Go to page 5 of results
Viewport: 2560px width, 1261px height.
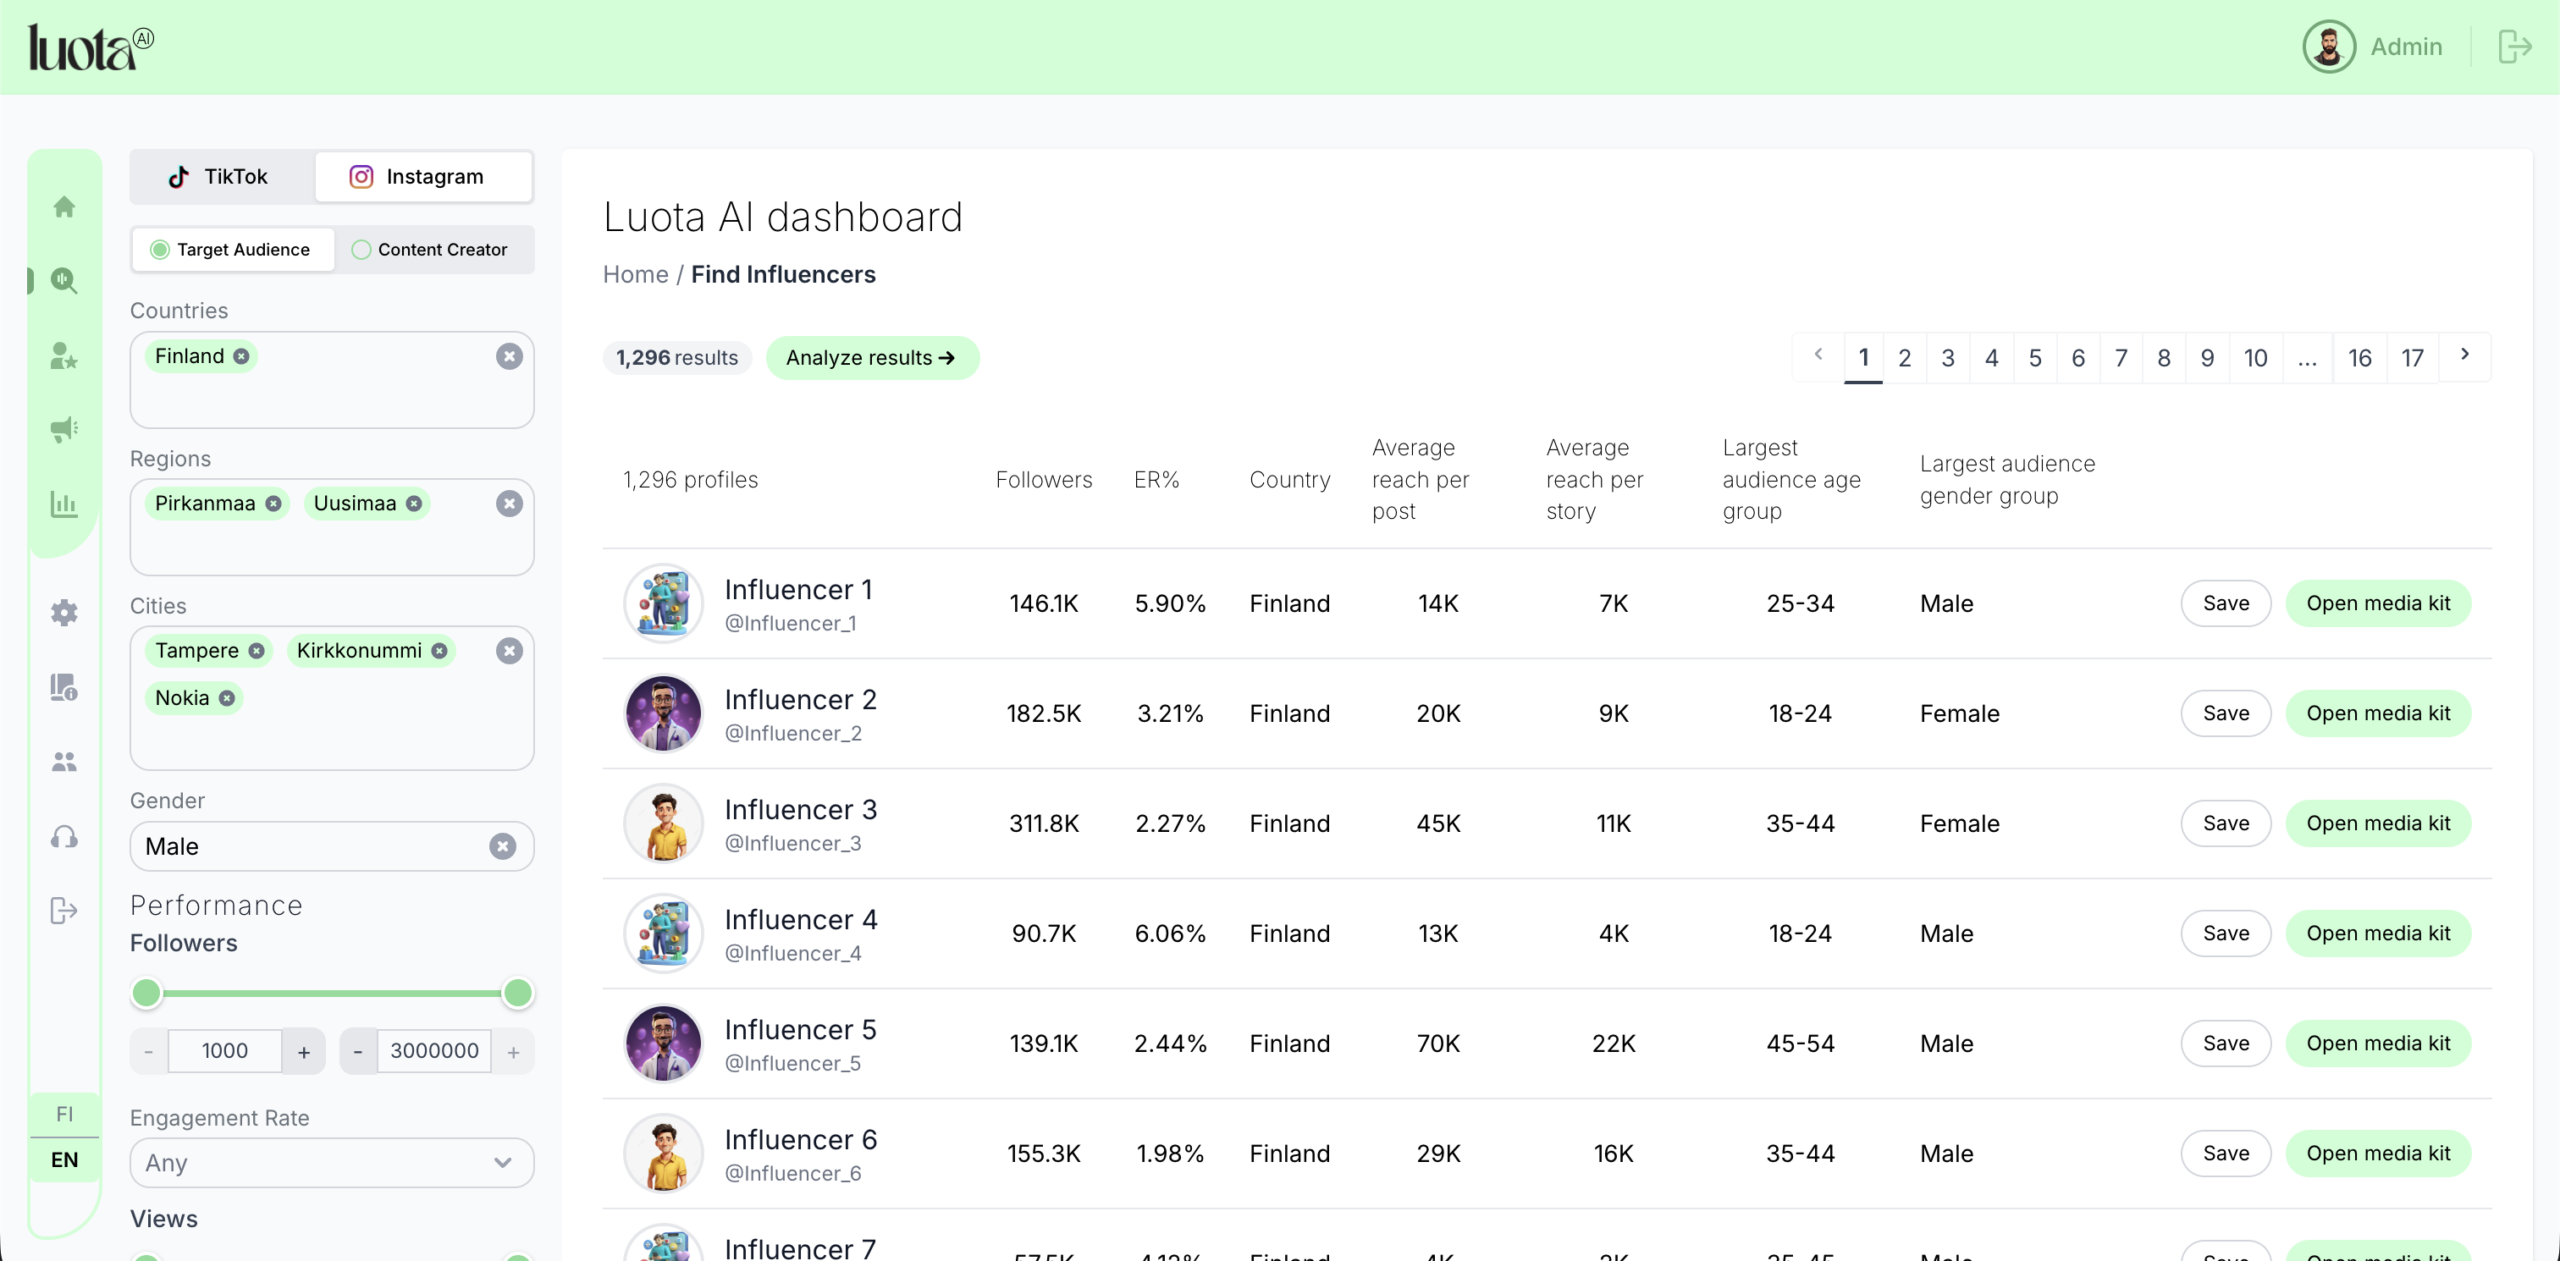pyautogui.click(x=2034, y=358)
